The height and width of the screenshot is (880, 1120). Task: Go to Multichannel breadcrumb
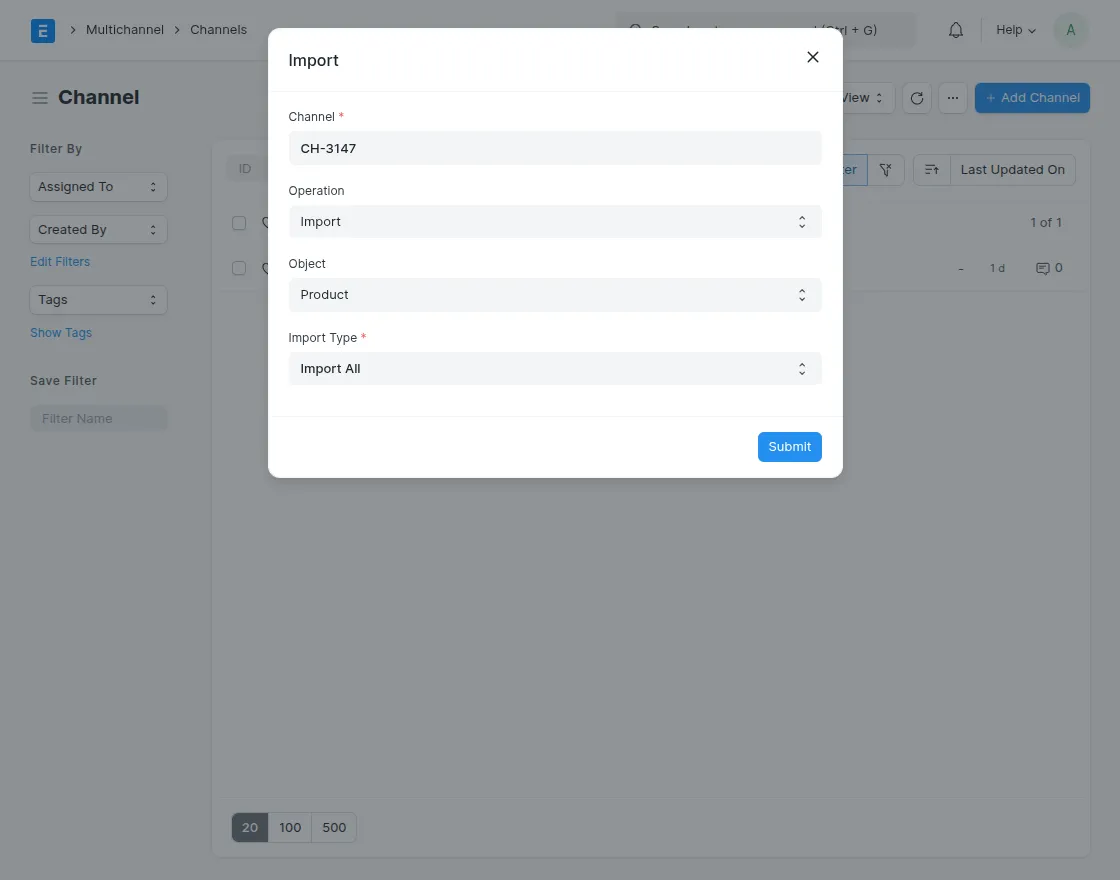point(124,30)
